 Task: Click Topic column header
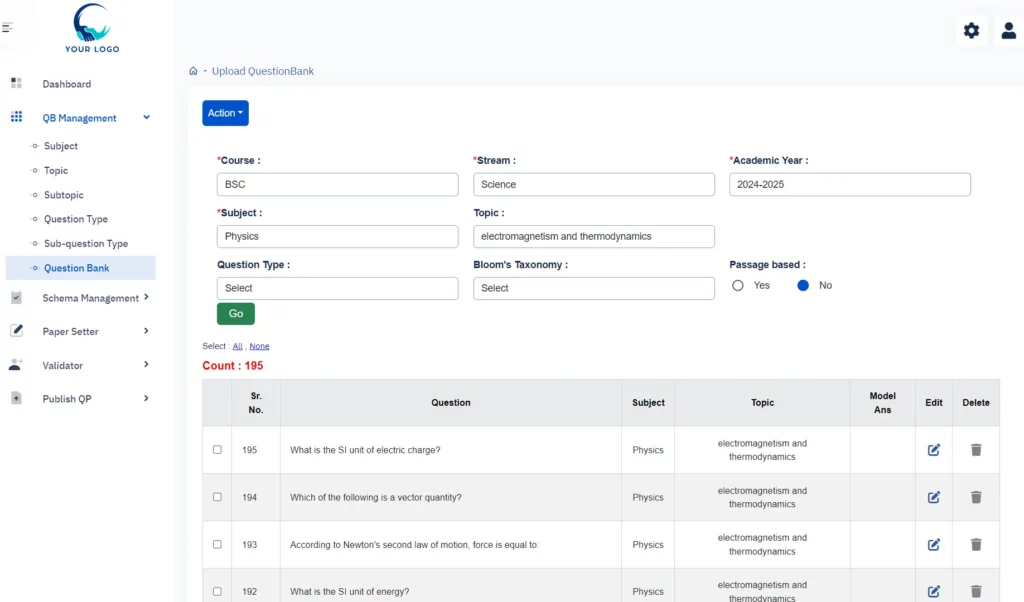[x=762, y=403]
